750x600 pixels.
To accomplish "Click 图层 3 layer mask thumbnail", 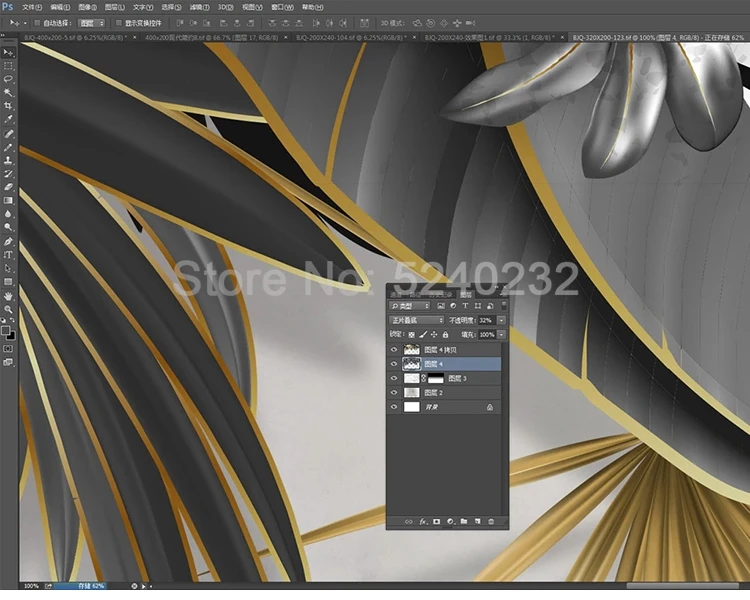I will click(435, 378).
